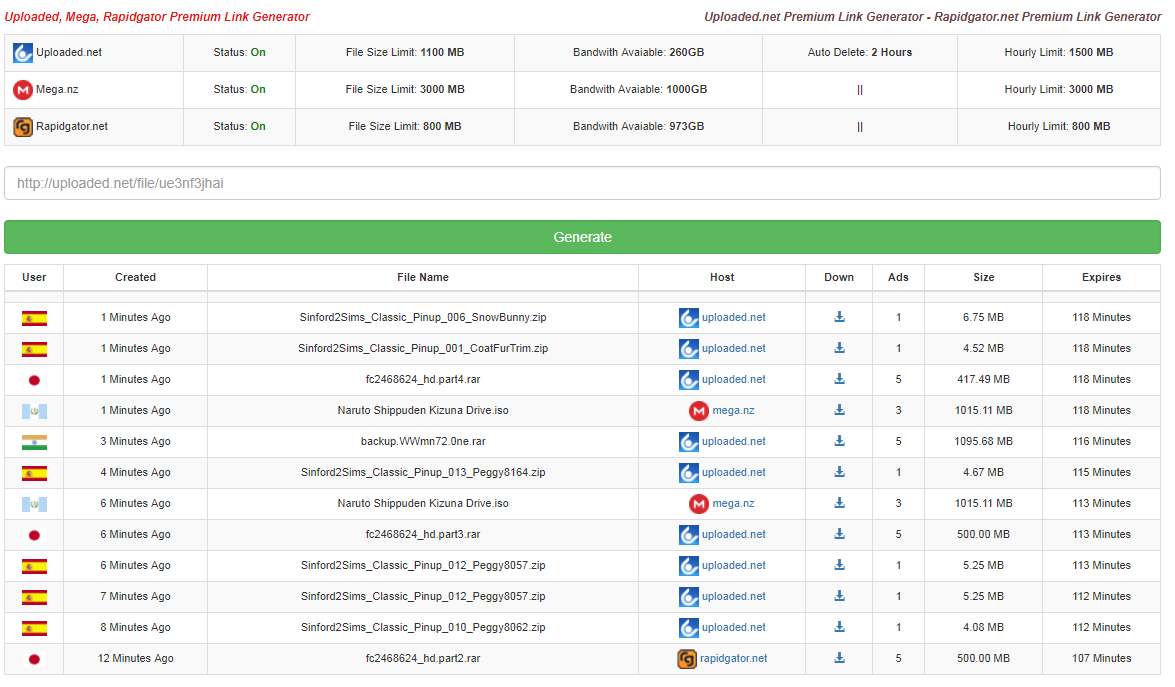Download fc2468624_hd.part3.rar using its arrow icon

839,534
